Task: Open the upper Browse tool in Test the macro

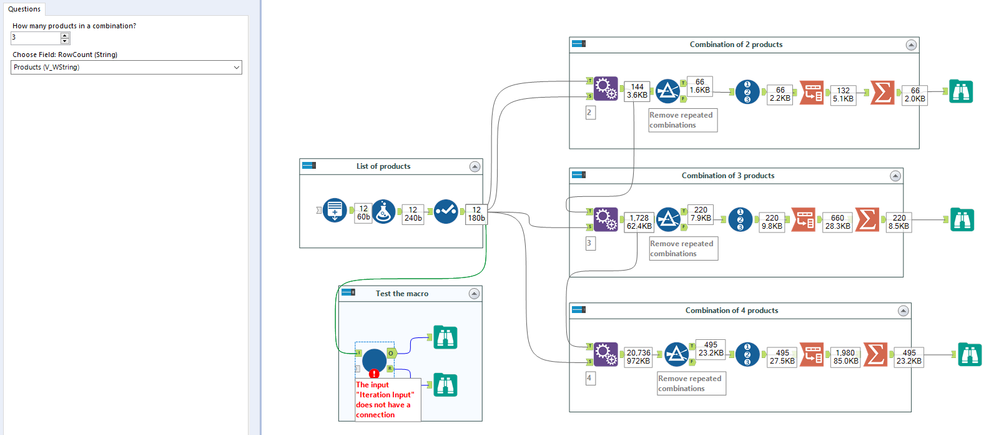Action: point(445,337)
